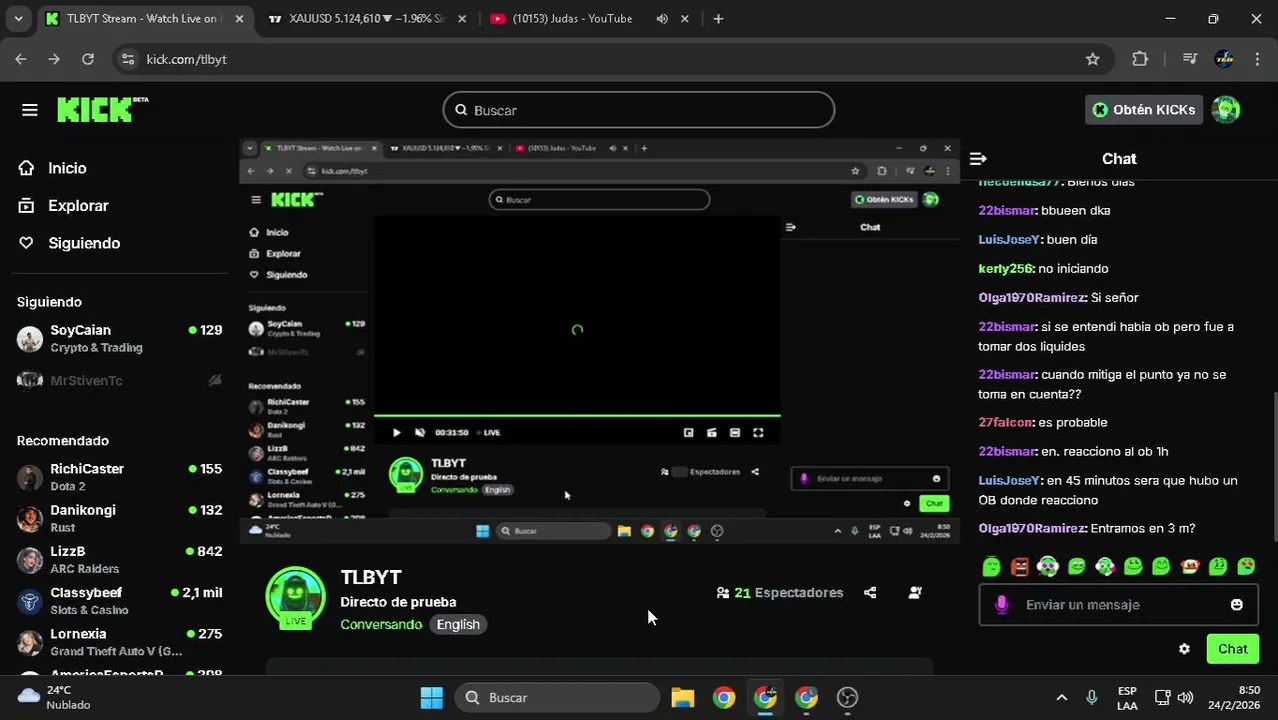Open recommended channel Danikongi
This screenshot has height=720, width=1278.
tap(120, 518)
